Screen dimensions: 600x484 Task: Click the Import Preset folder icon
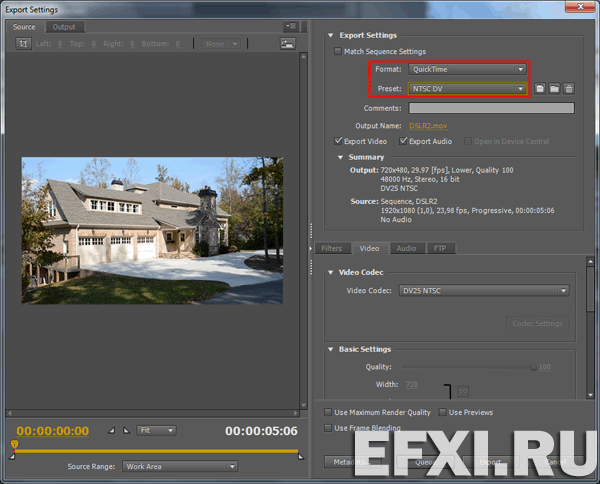[x=554, y=89]
